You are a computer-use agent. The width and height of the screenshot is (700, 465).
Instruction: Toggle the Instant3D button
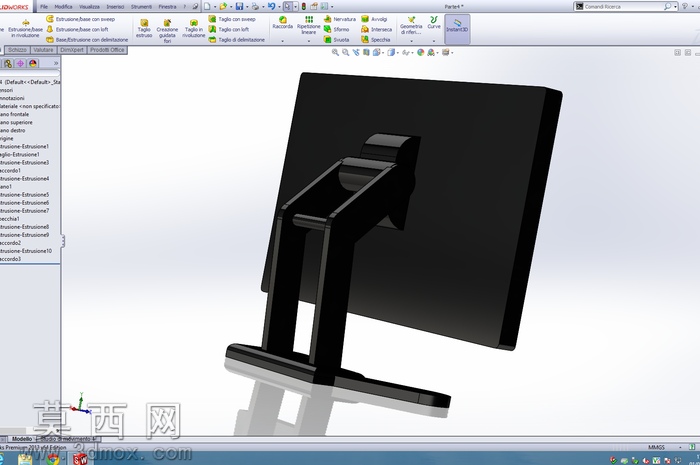point(457,29)
